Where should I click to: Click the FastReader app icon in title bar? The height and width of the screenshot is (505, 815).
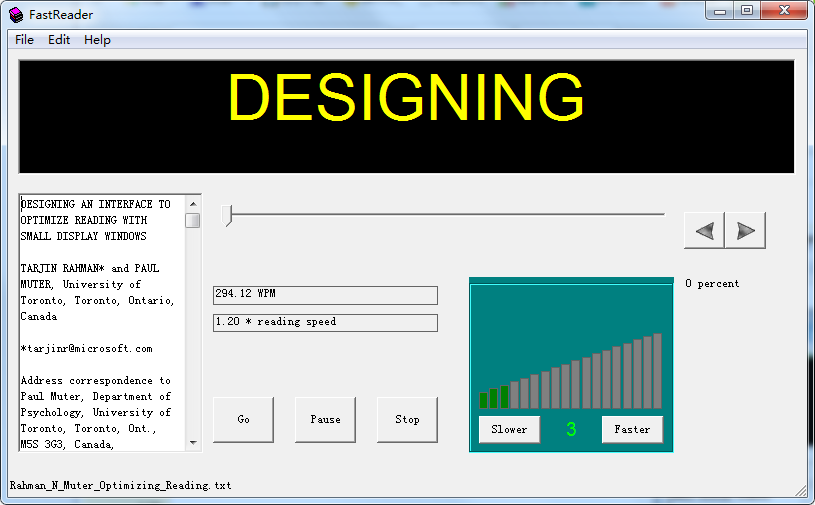(x=15, y=14)
